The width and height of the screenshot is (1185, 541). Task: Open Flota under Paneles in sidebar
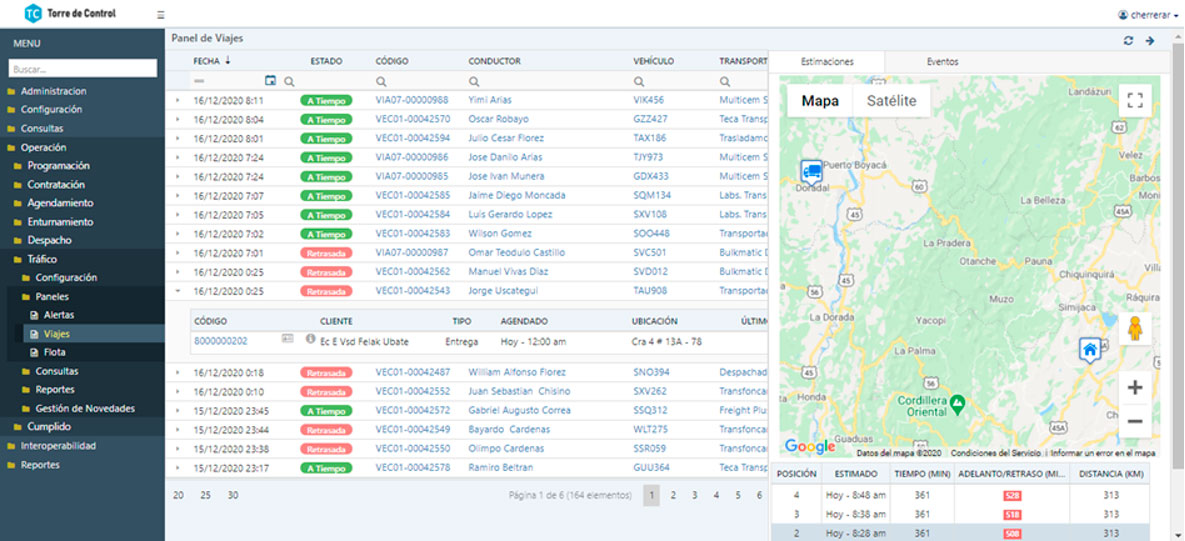click(x=55, y=353)
